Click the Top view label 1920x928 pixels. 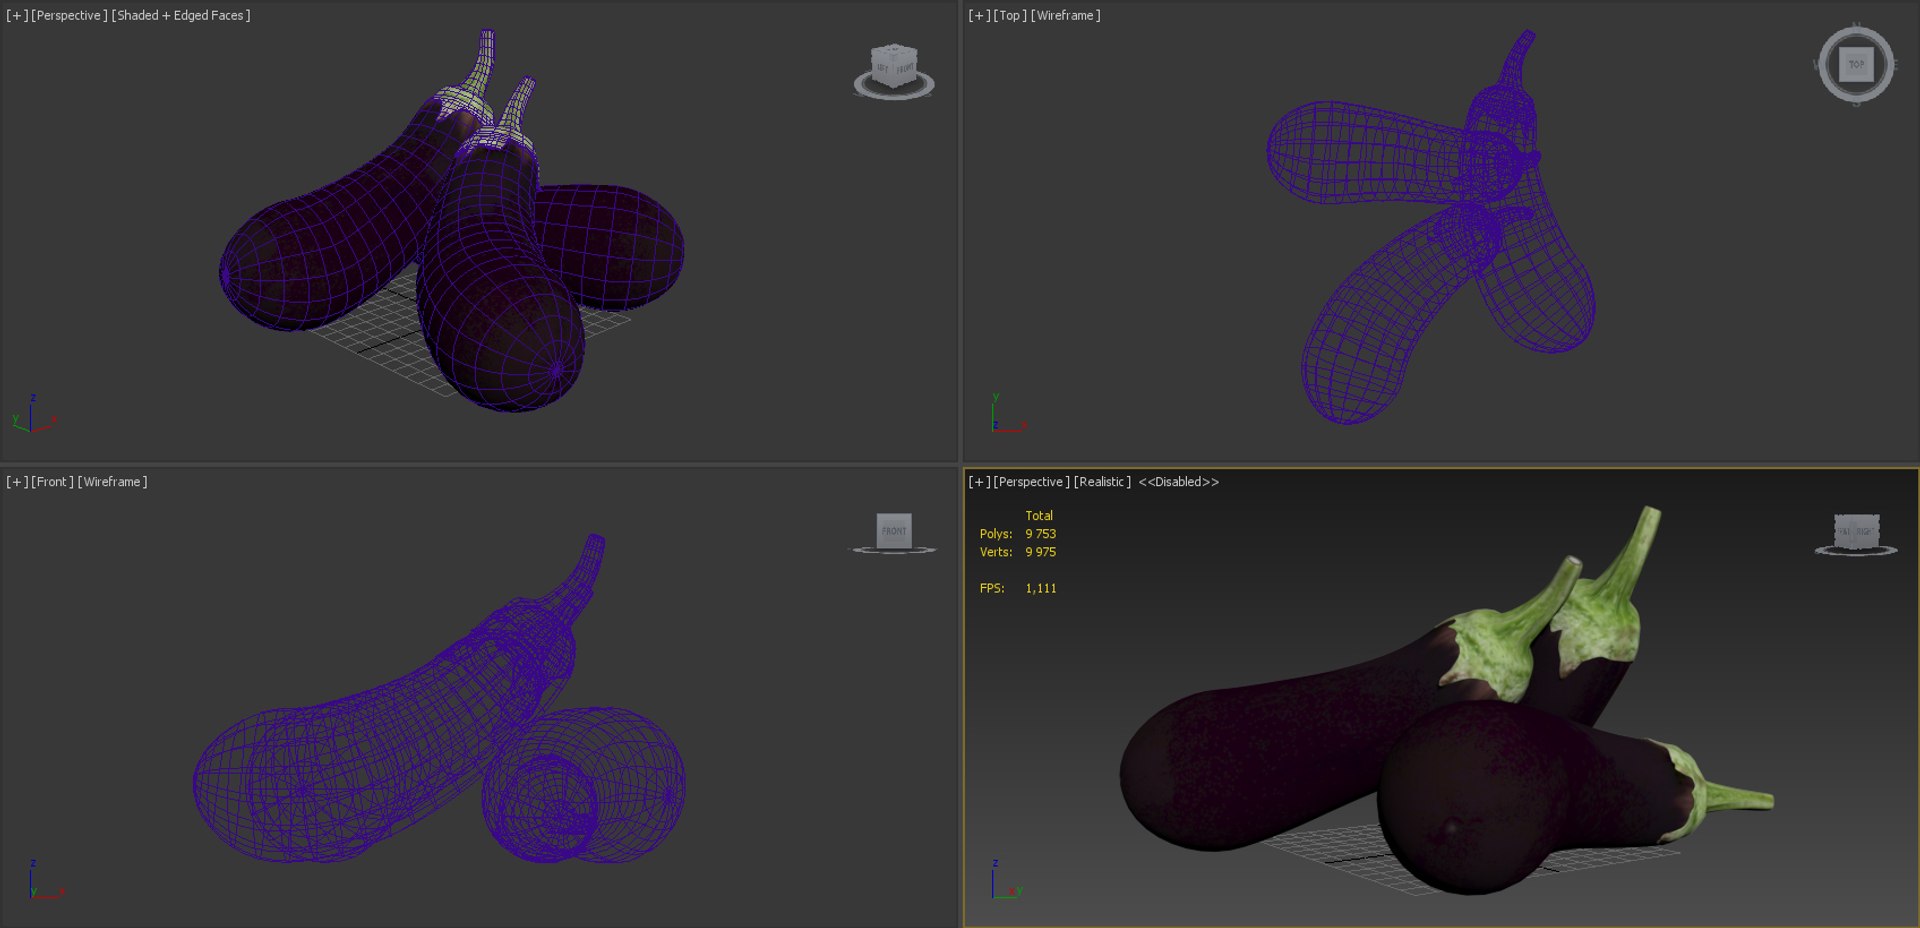(x=1010, y=15)
